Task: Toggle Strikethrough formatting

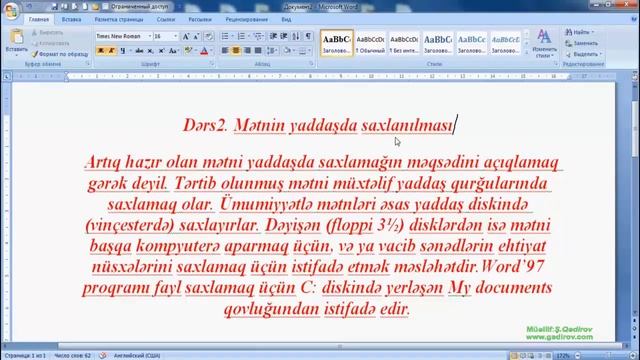Action: pos(139,51)
